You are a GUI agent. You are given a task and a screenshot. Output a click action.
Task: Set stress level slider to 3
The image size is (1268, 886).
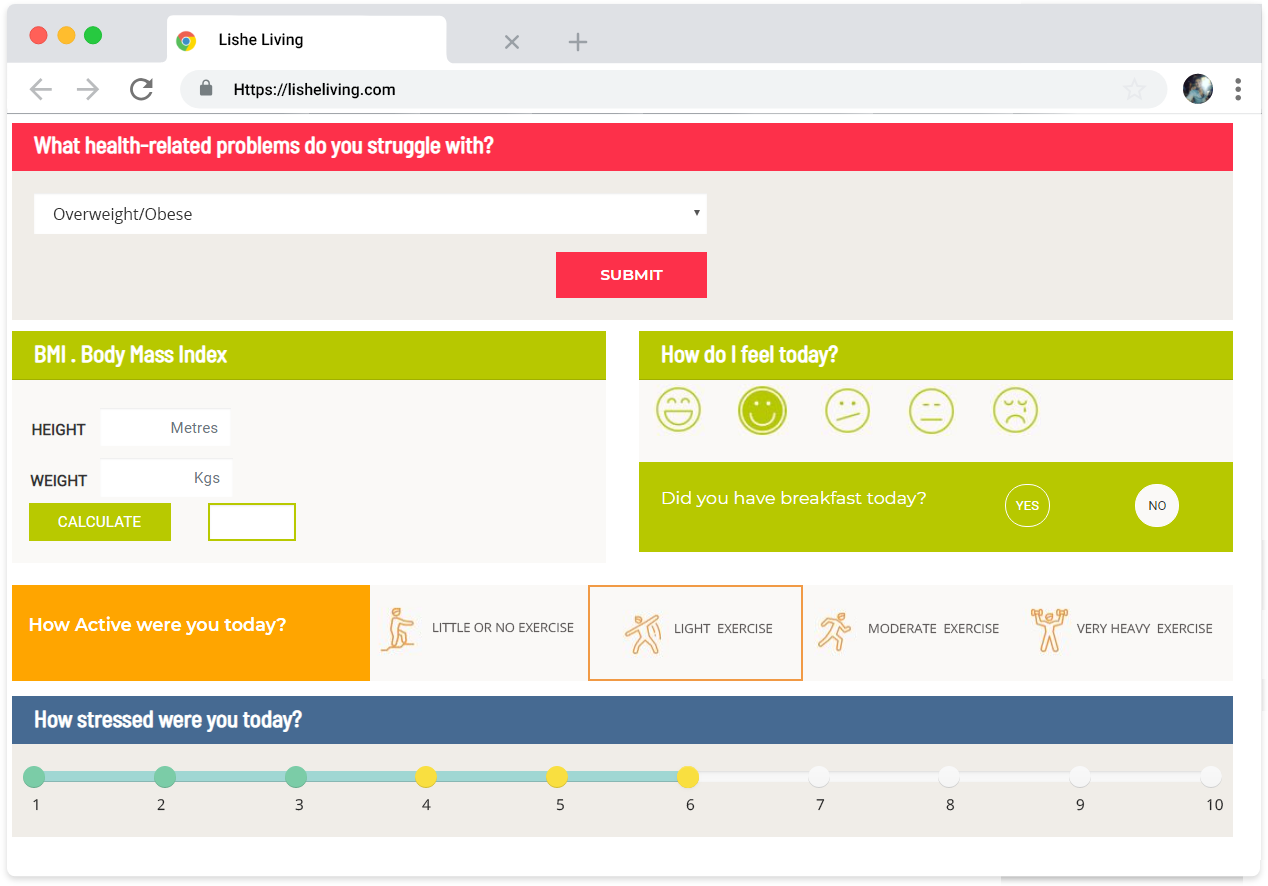[295, 777]
